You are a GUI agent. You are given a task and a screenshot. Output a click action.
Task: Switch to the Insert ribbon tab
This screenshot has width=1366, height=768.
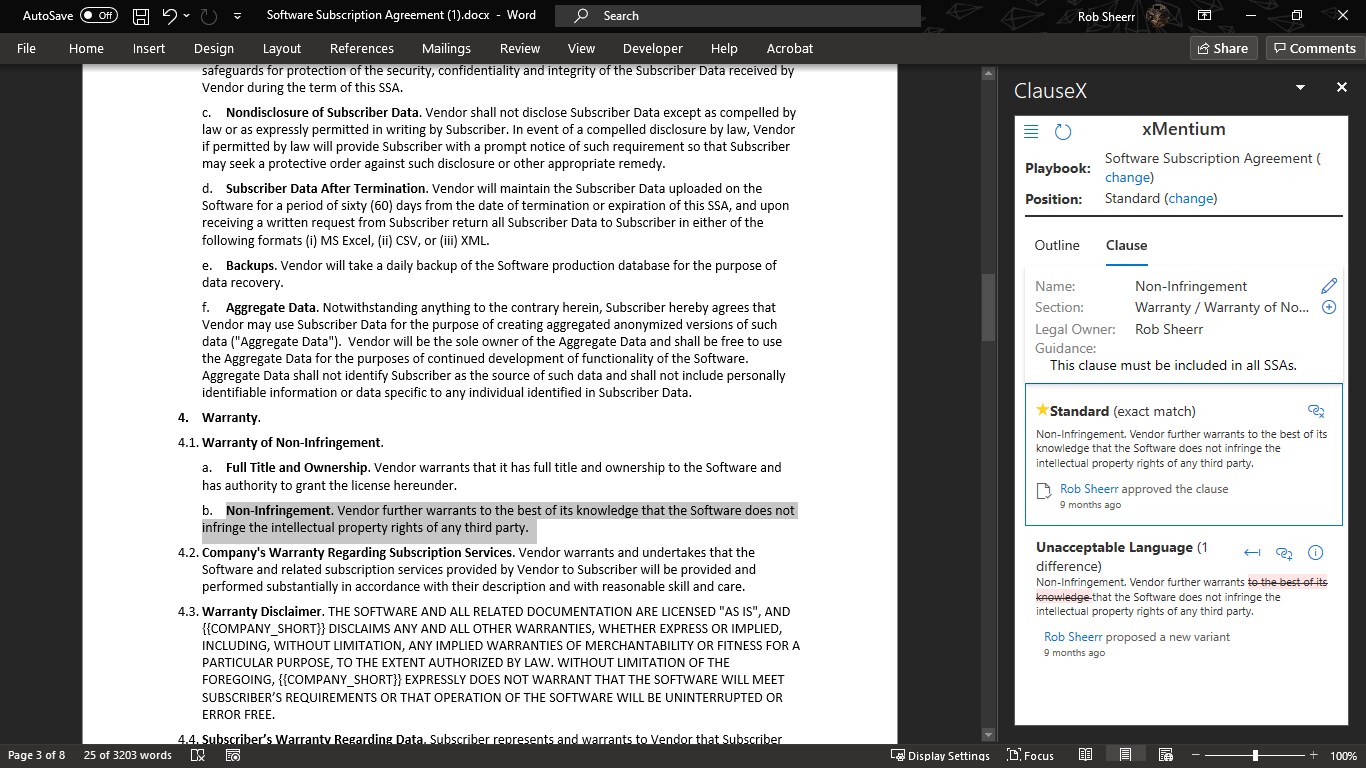pos(149,48)
